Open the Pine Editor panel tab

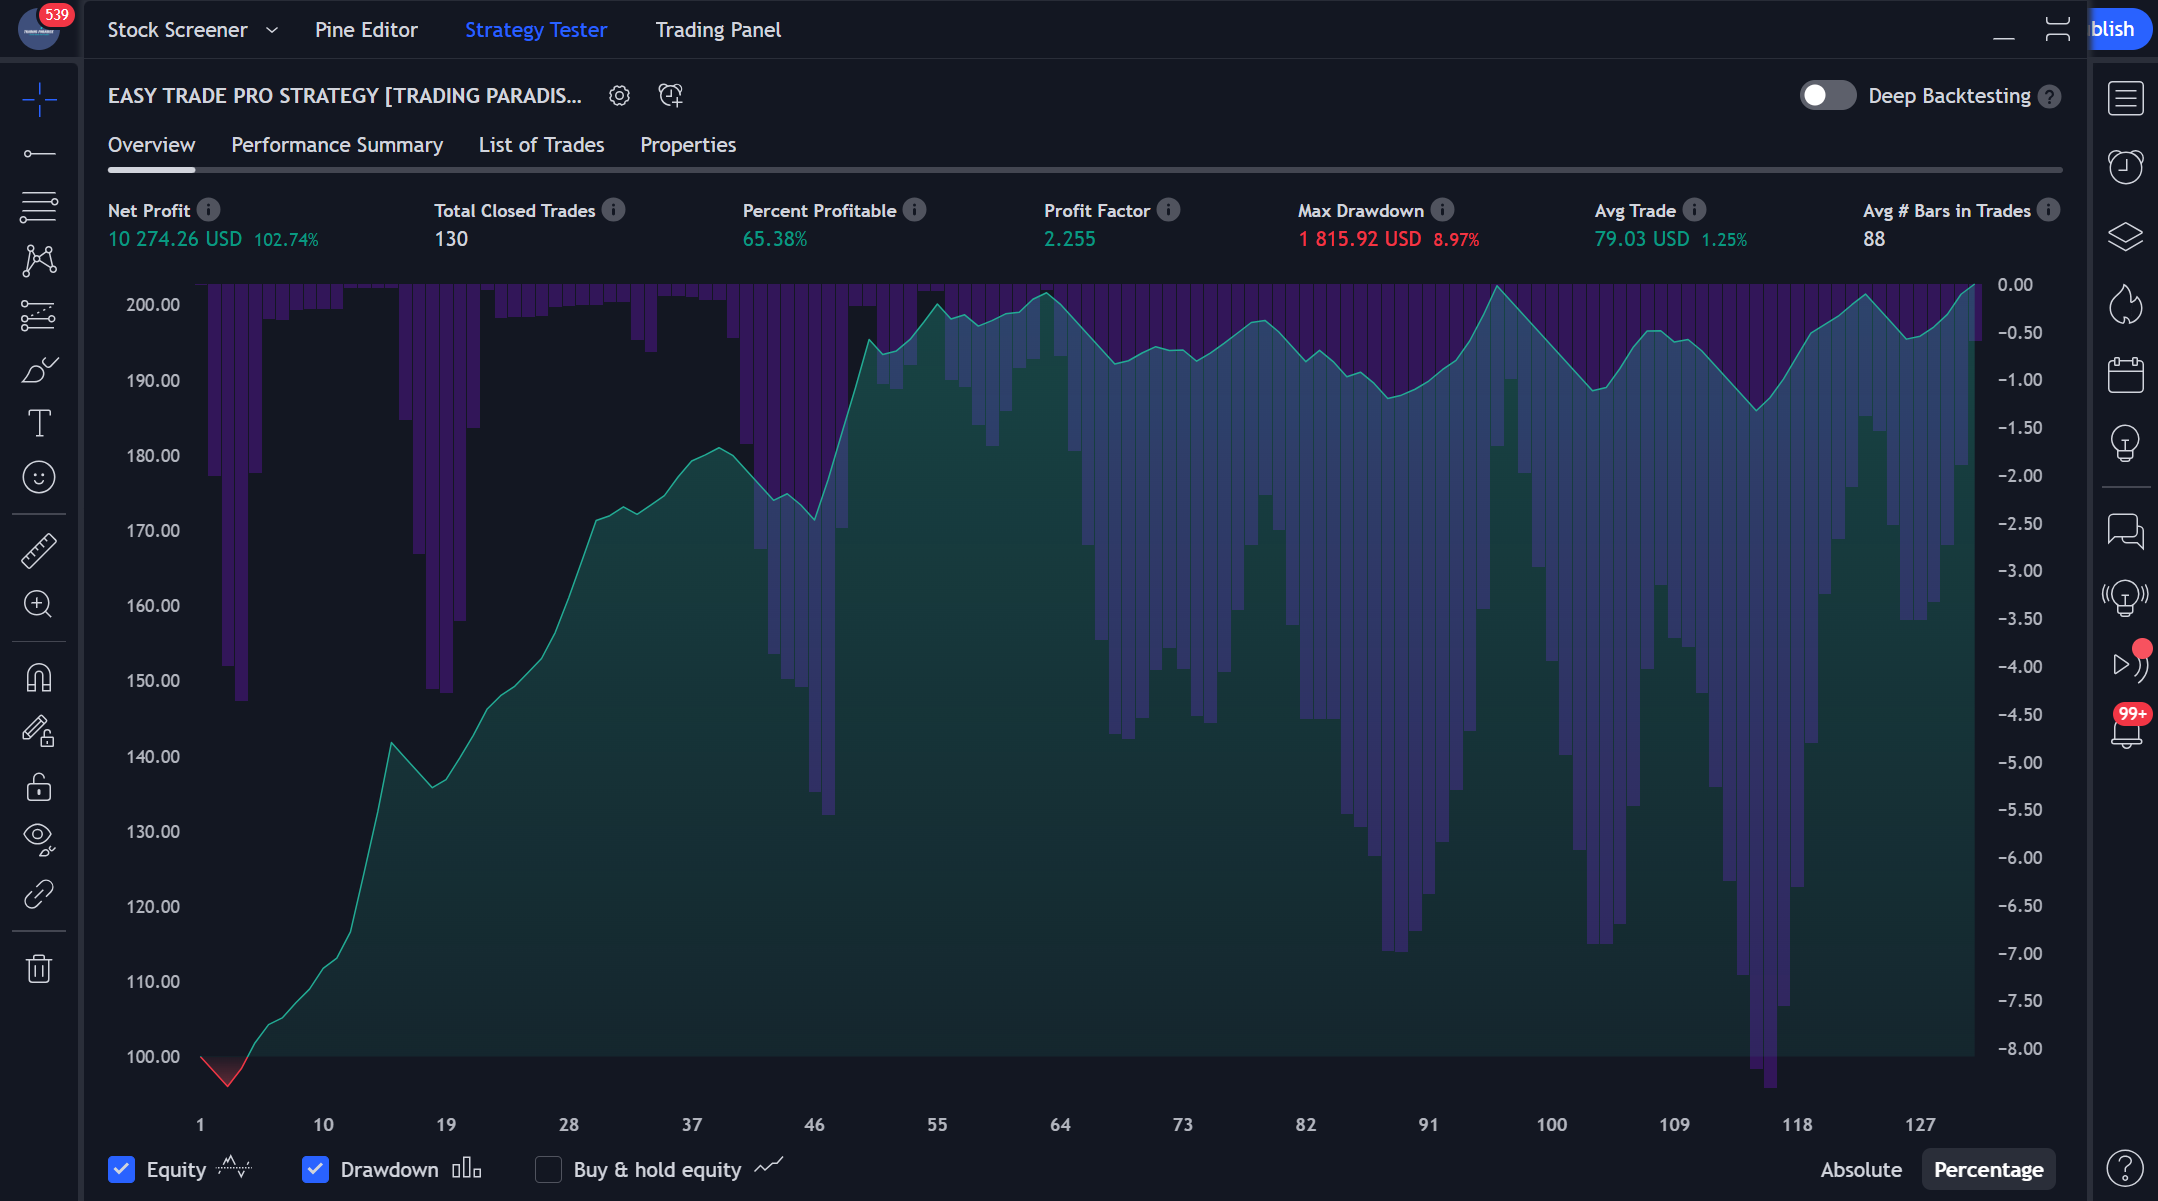tap(366, 30)
